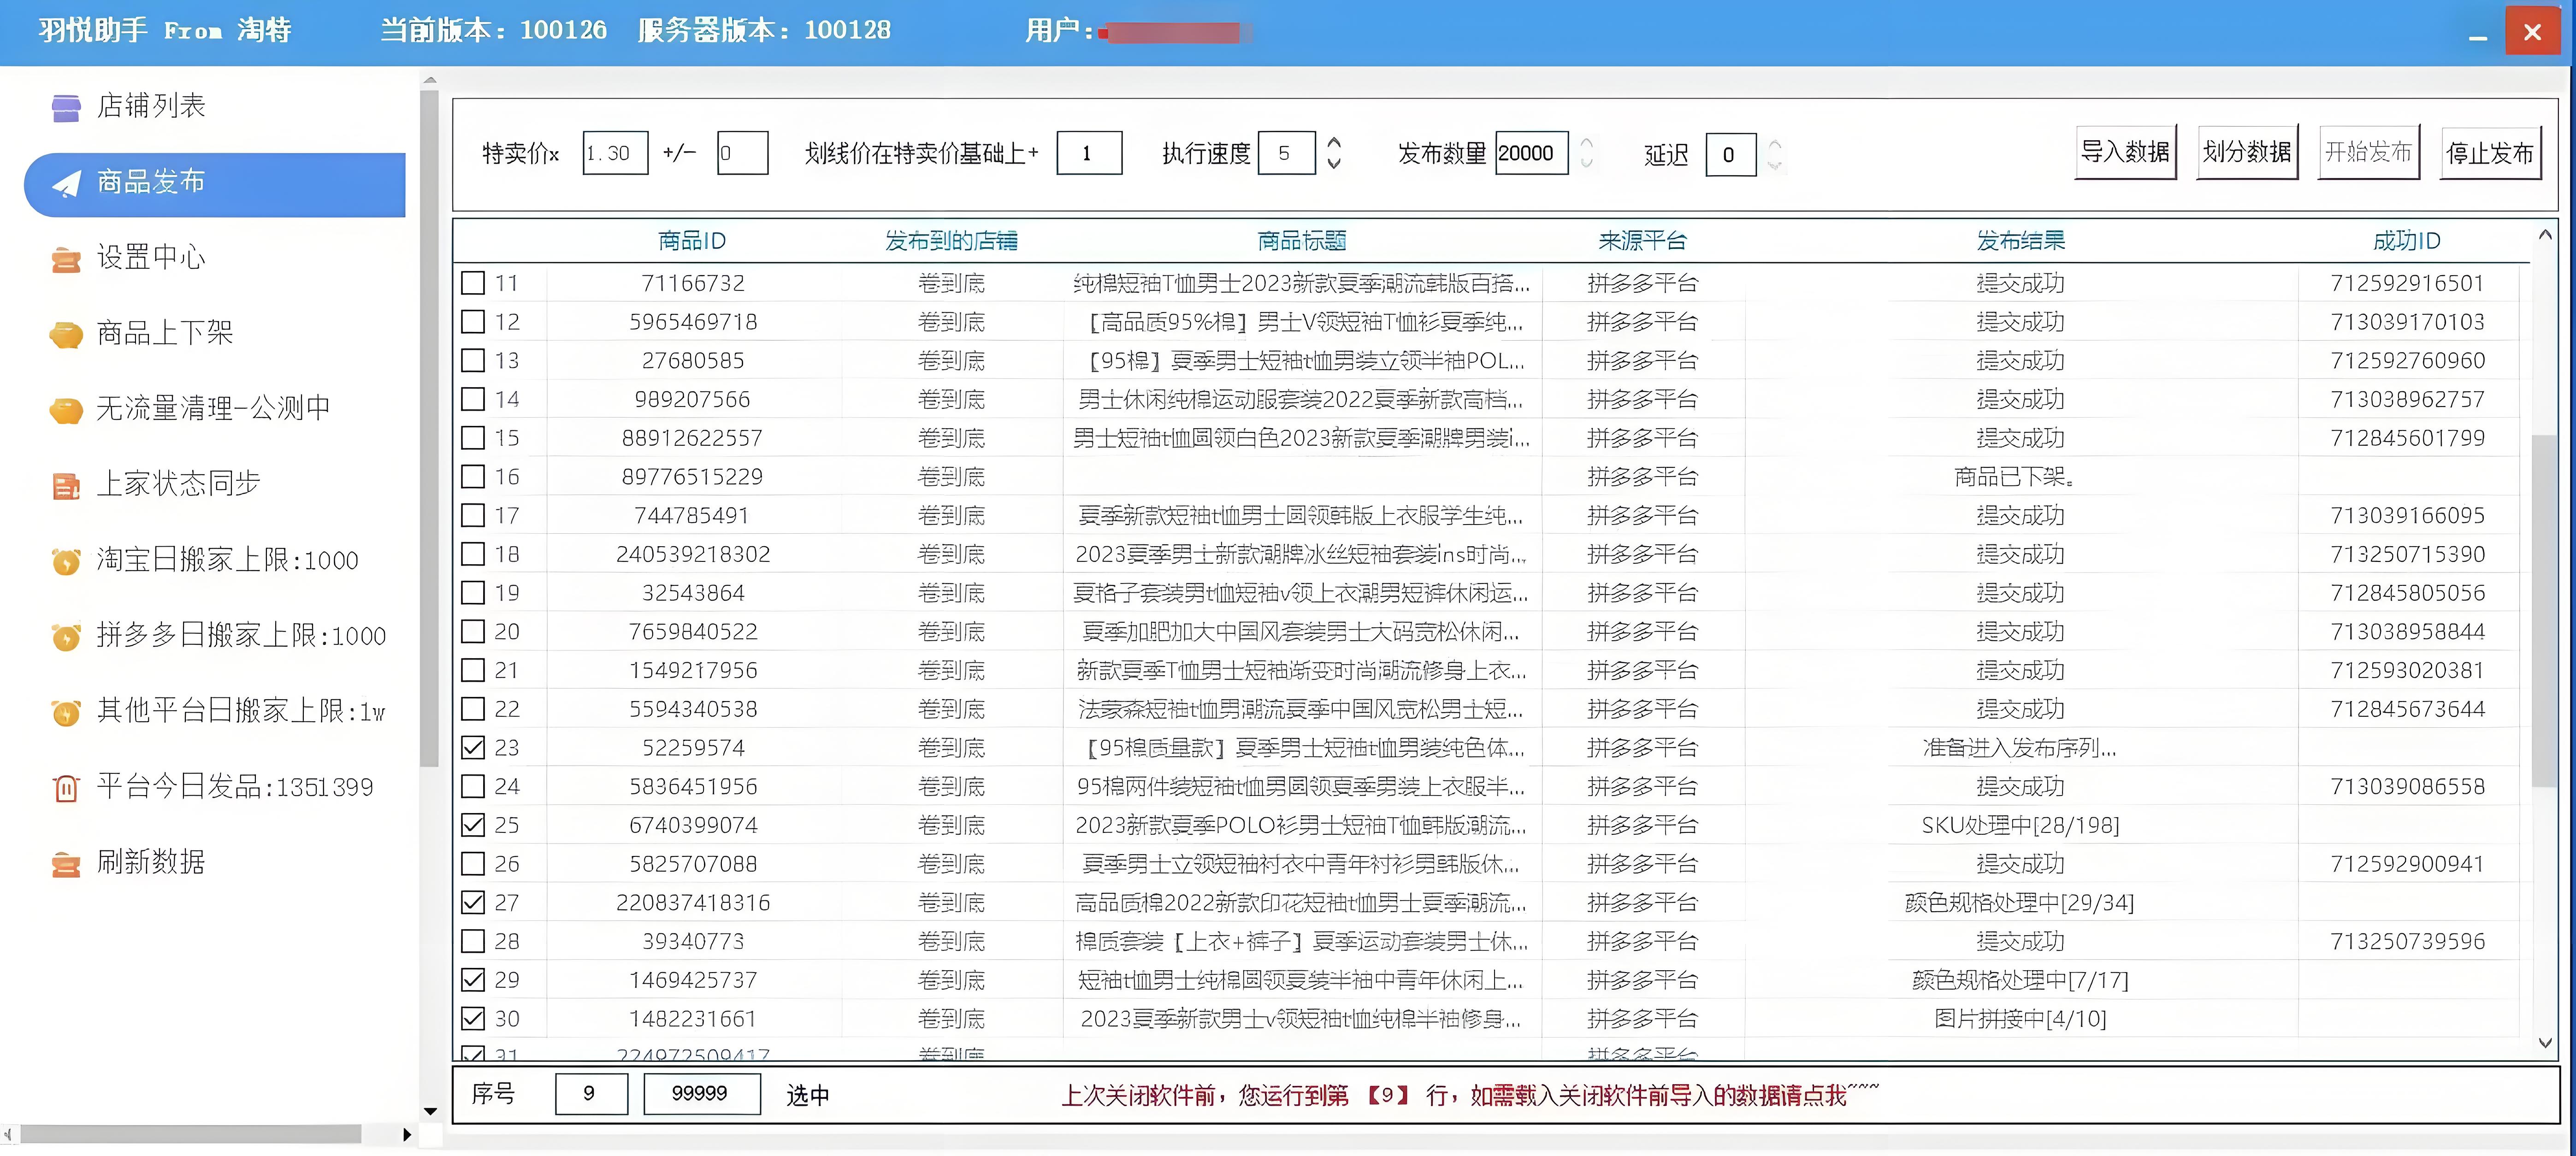
Task: Click the paper plane icon for 商品发布
Action: [x=66, y=183]
